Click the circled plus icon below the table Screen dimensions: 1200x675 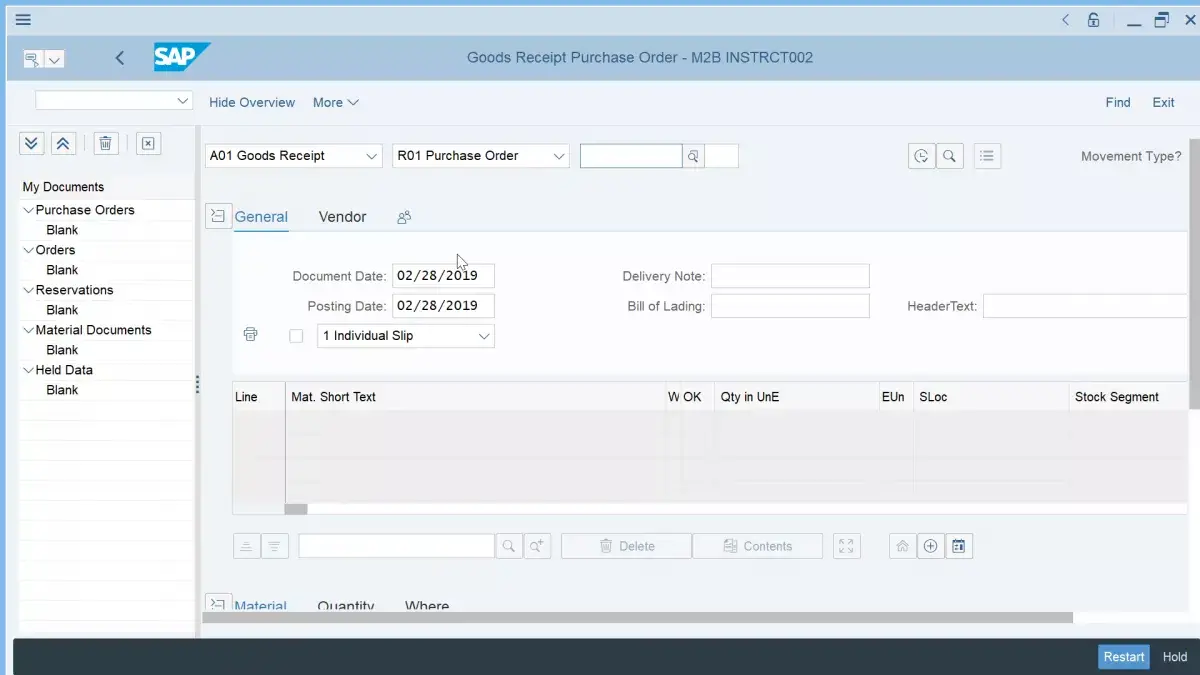click(x=931, y=546)
